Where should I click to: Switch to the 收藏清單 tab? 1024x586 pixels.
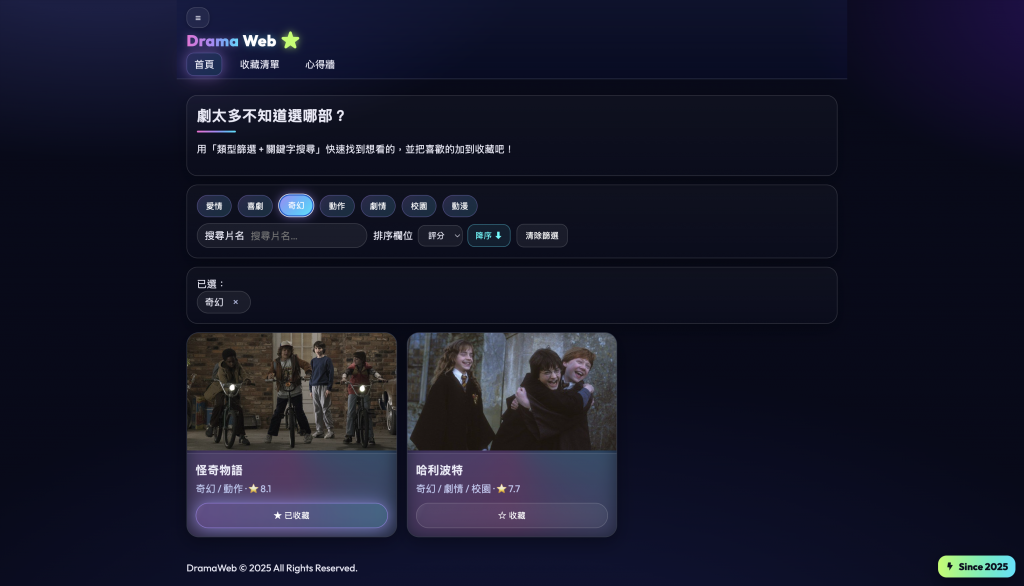pos(259,64)
